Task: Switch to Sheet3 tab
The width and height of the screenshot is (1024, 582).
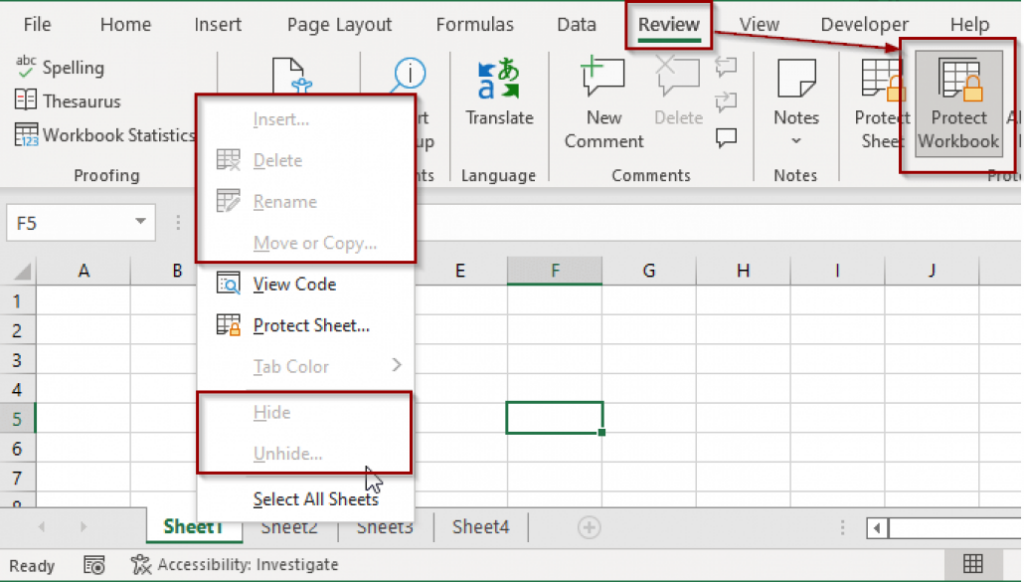Action: tap(385, 528)
